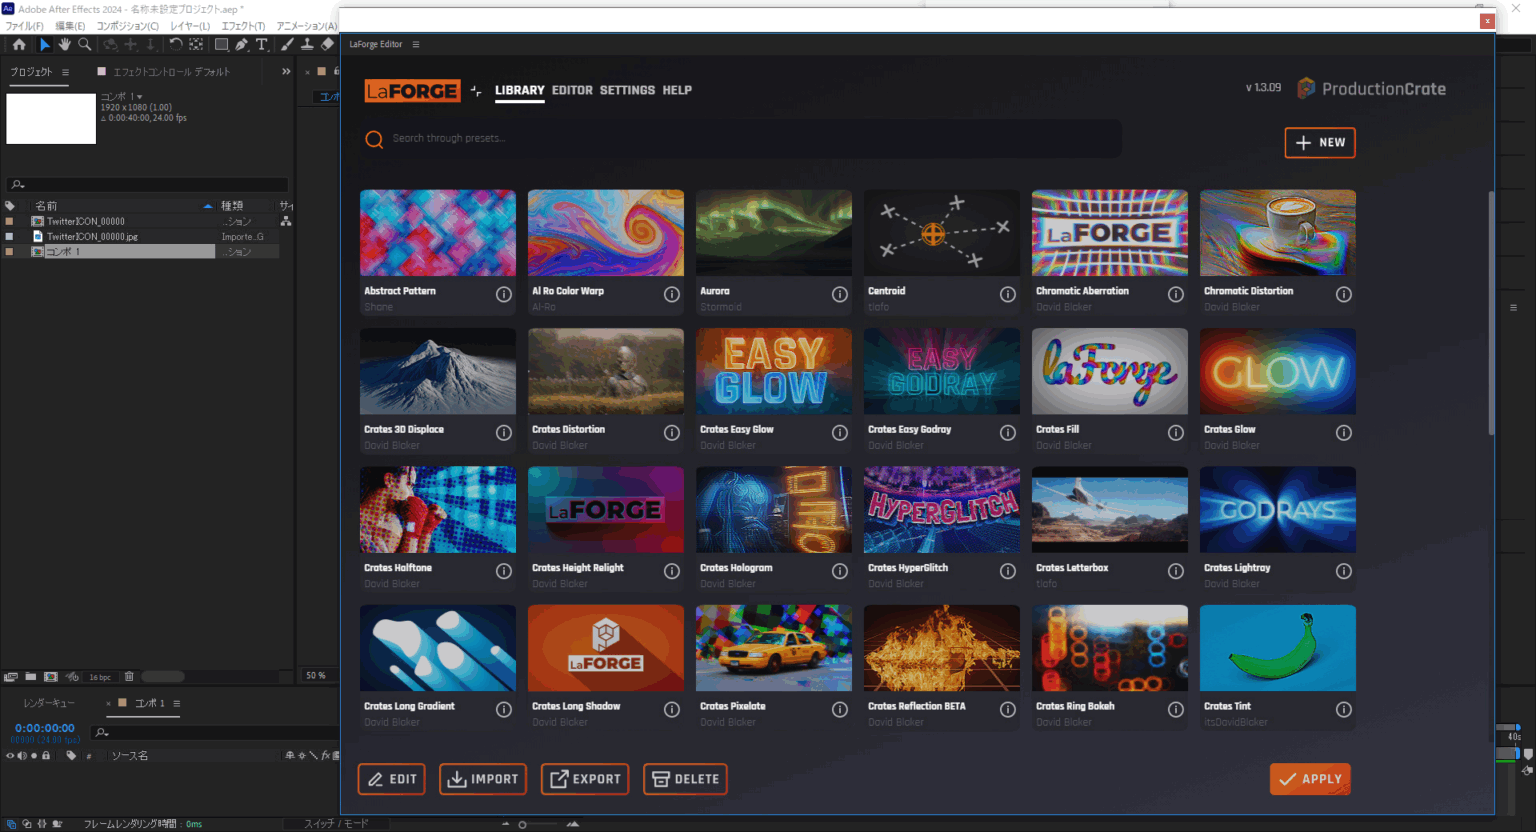This screenshot has width=1536, height=832.
Task: Switch to the EDITOR tab
Action: [x=572, y=90]
